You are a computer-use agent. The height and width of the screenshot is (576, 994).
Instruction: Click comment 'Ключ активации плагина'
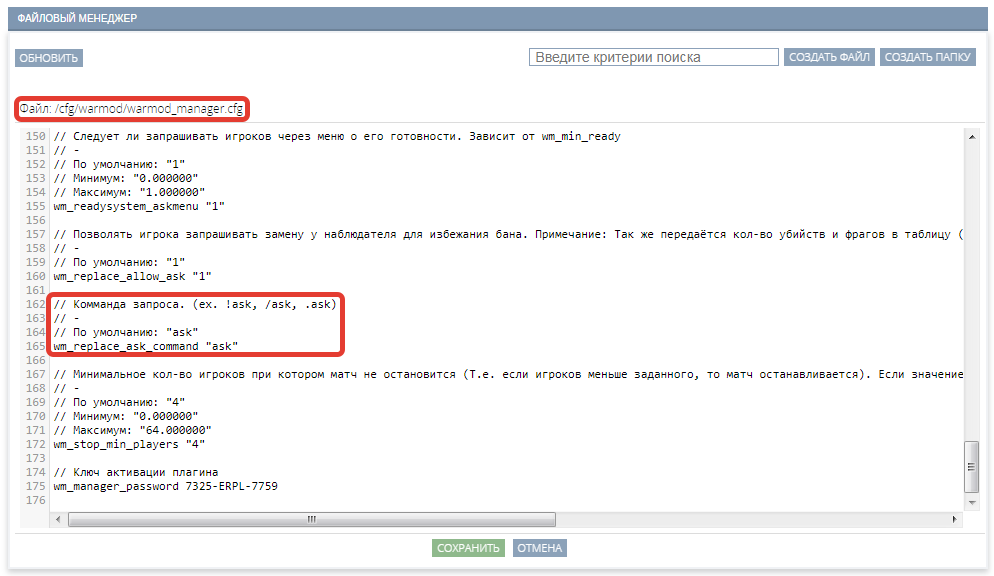coord(136,473)
